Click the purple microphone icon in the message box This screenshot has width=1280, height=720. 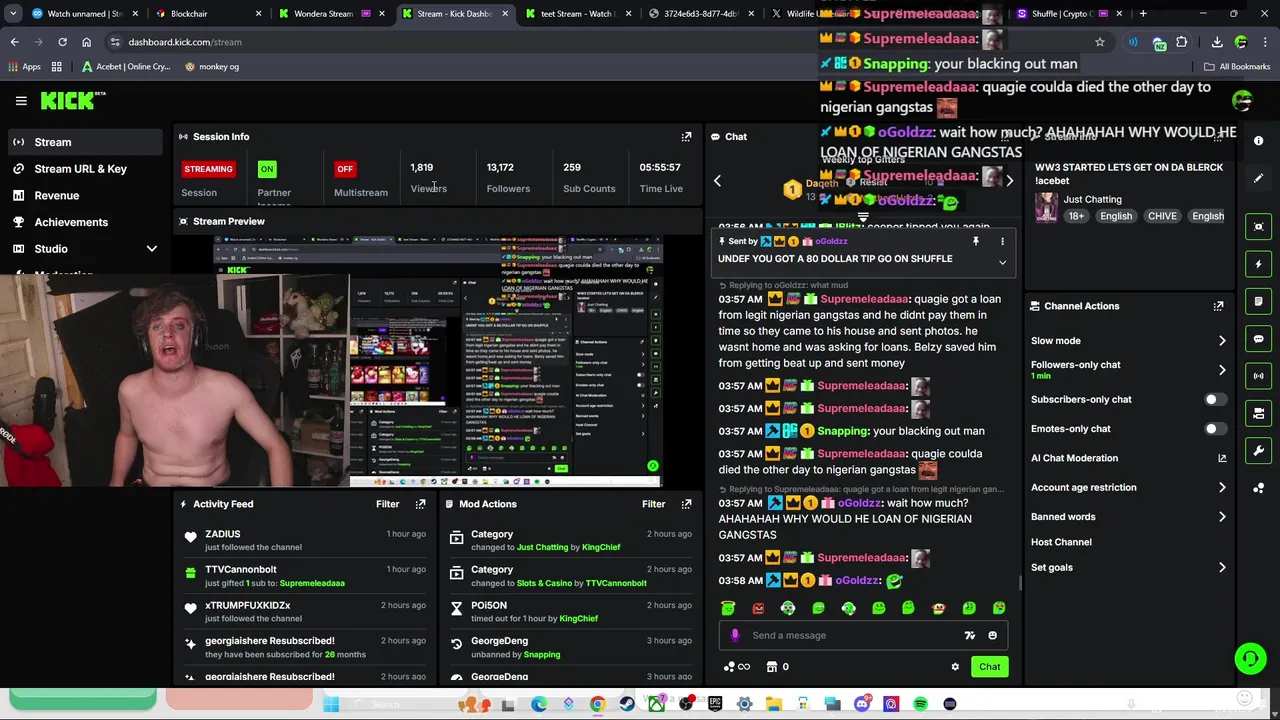point(735,635)
